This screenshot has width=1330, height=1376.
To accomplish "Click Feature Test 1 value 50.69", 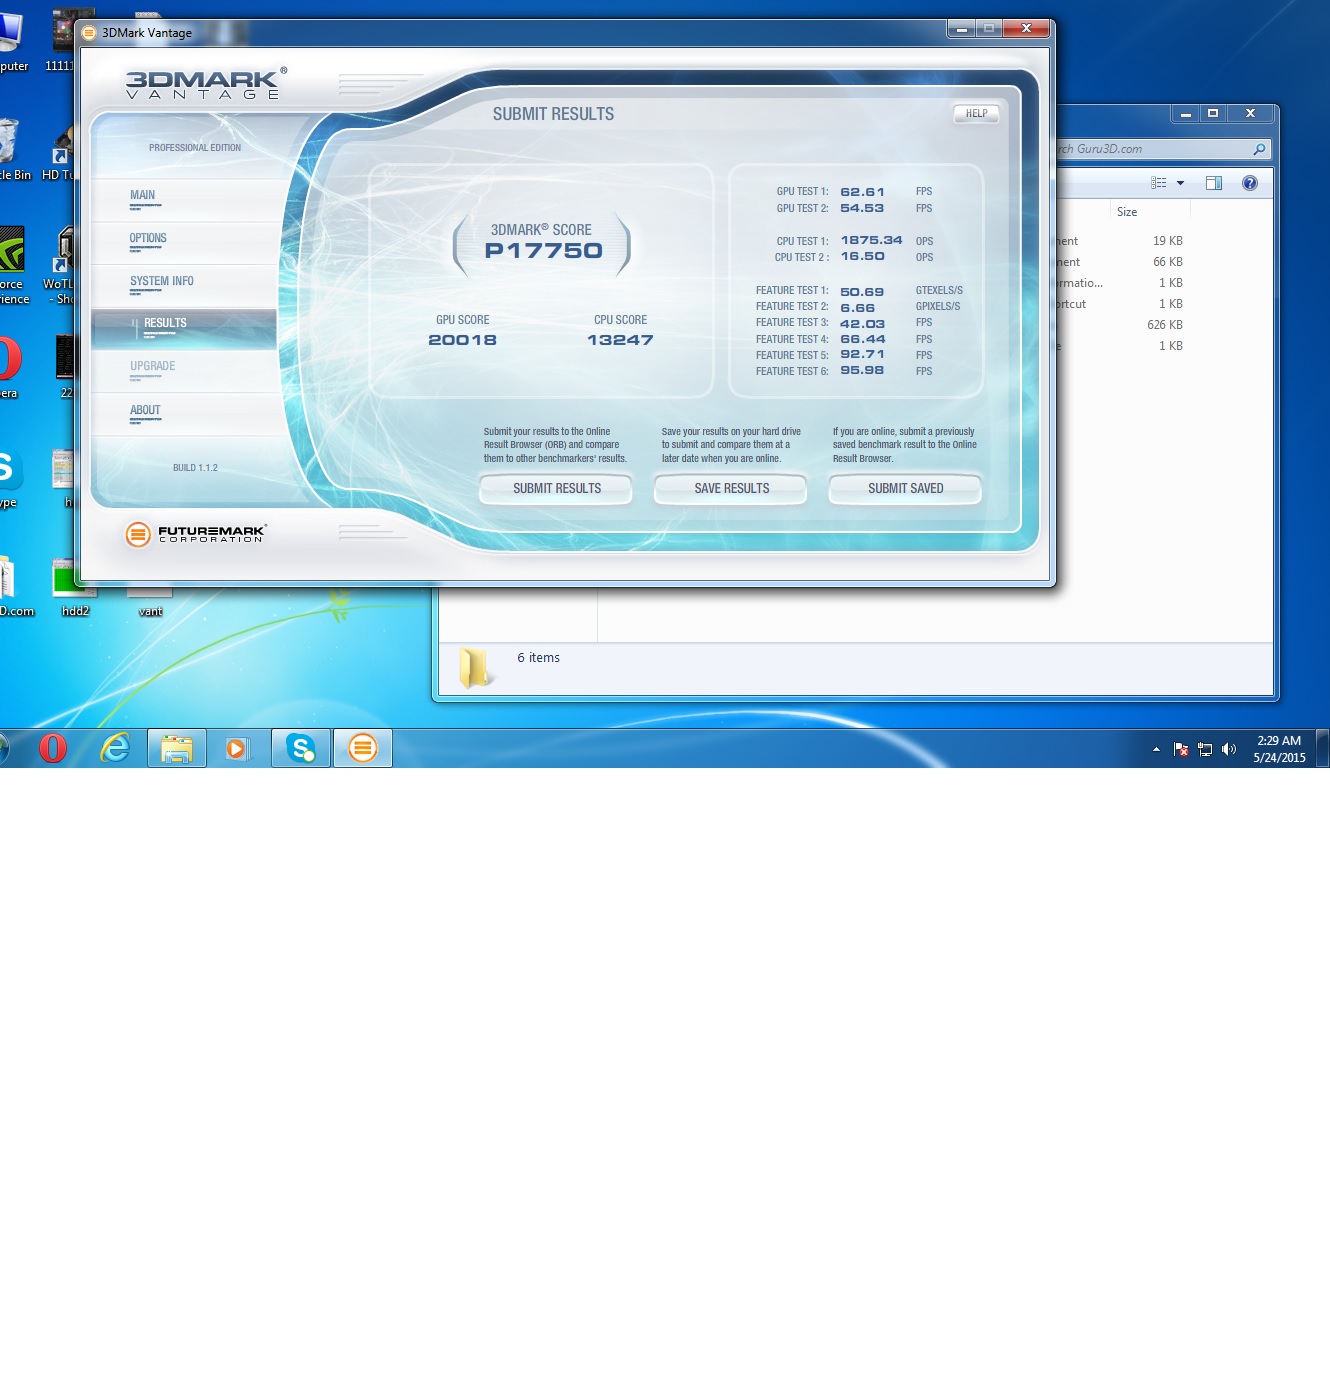I will coord(862,292).
